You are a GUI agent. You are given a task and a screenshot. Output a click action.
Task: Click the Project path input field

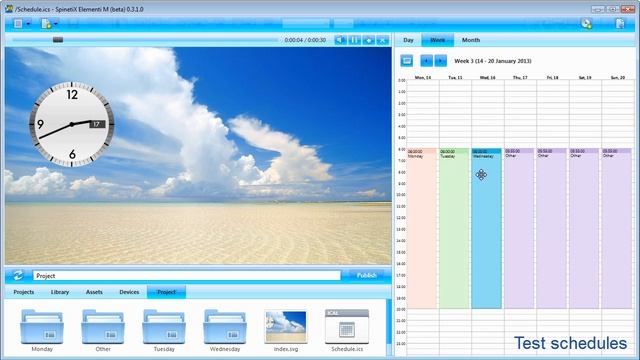point(187,276)
